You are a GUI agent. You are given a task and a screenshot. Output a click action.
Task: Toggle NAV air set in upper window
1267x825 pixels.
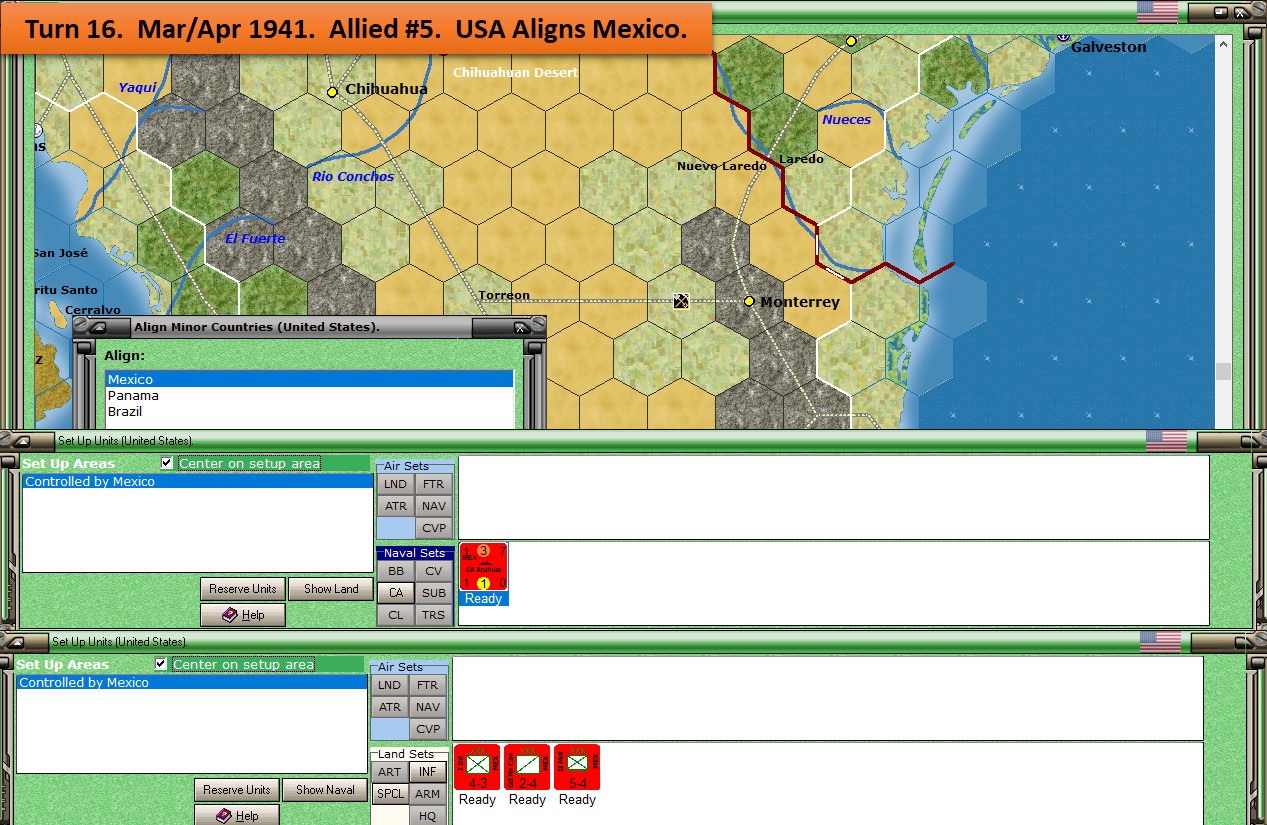[x=434, y=506]
